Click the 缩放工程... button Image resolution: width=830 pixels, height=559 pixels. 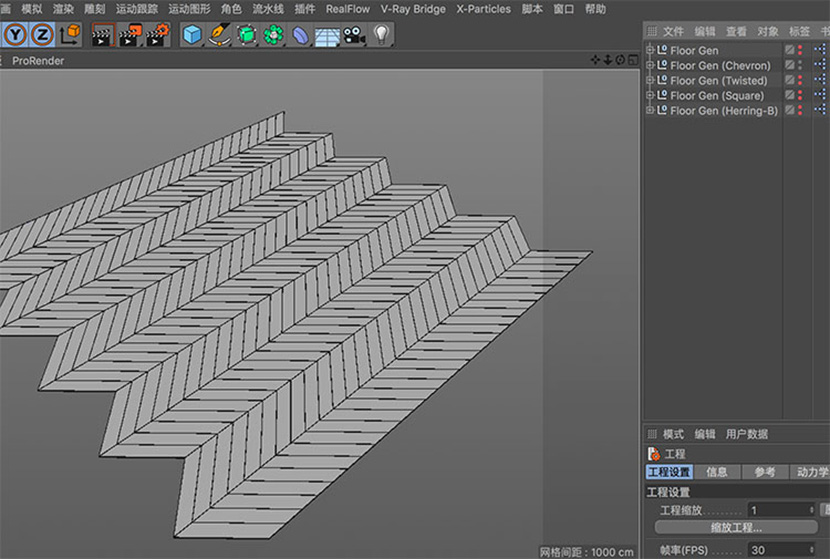click(x=736, y=527)
